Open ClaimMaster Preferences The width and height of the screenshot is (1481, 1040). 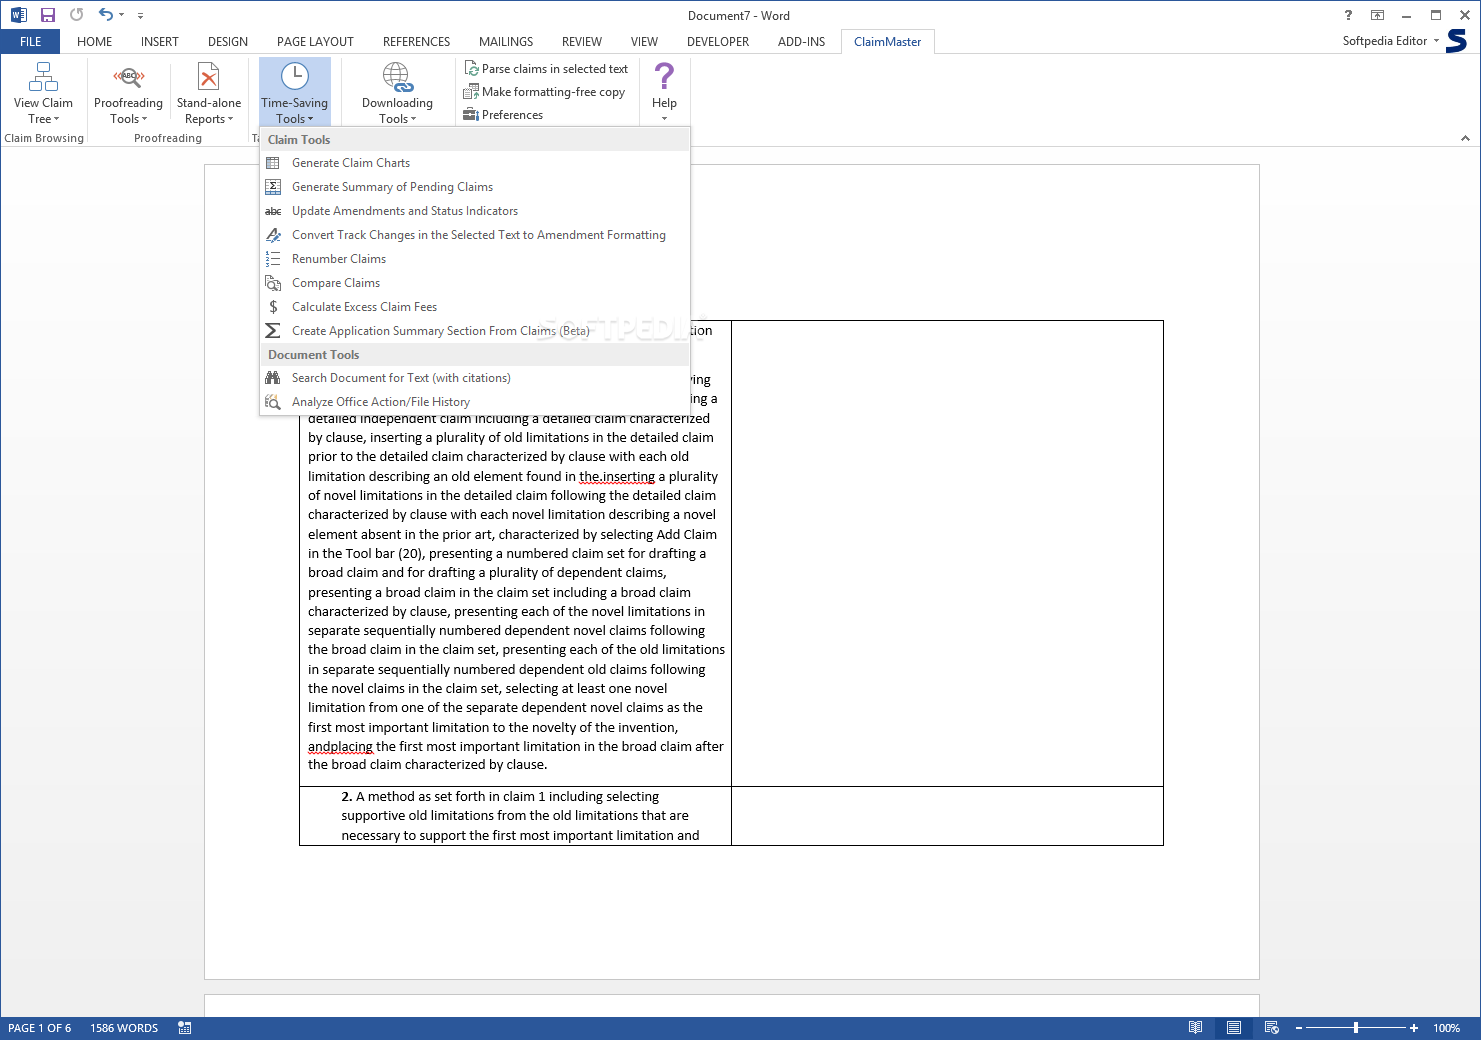click(x=503, y=115)
